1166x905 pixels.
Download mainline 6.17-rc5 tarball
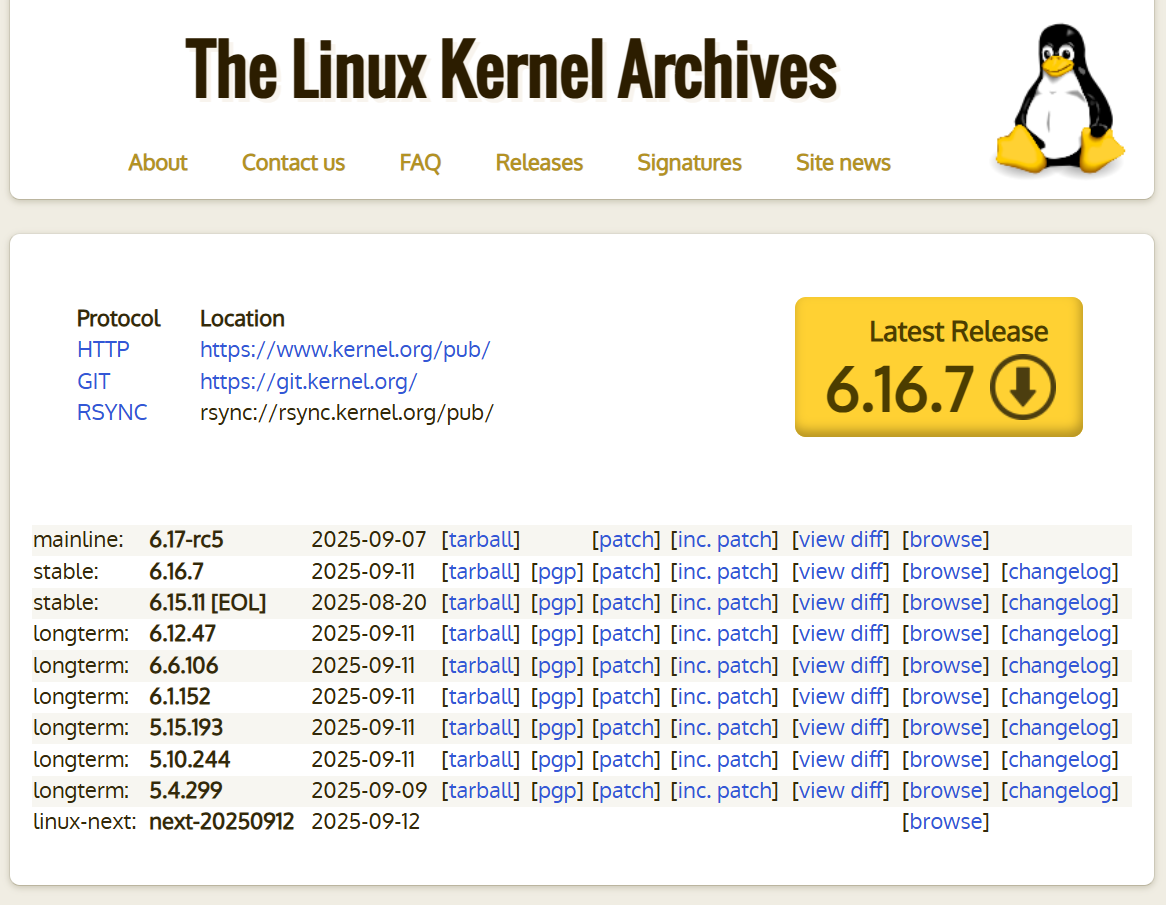click(x=481, y=540)
